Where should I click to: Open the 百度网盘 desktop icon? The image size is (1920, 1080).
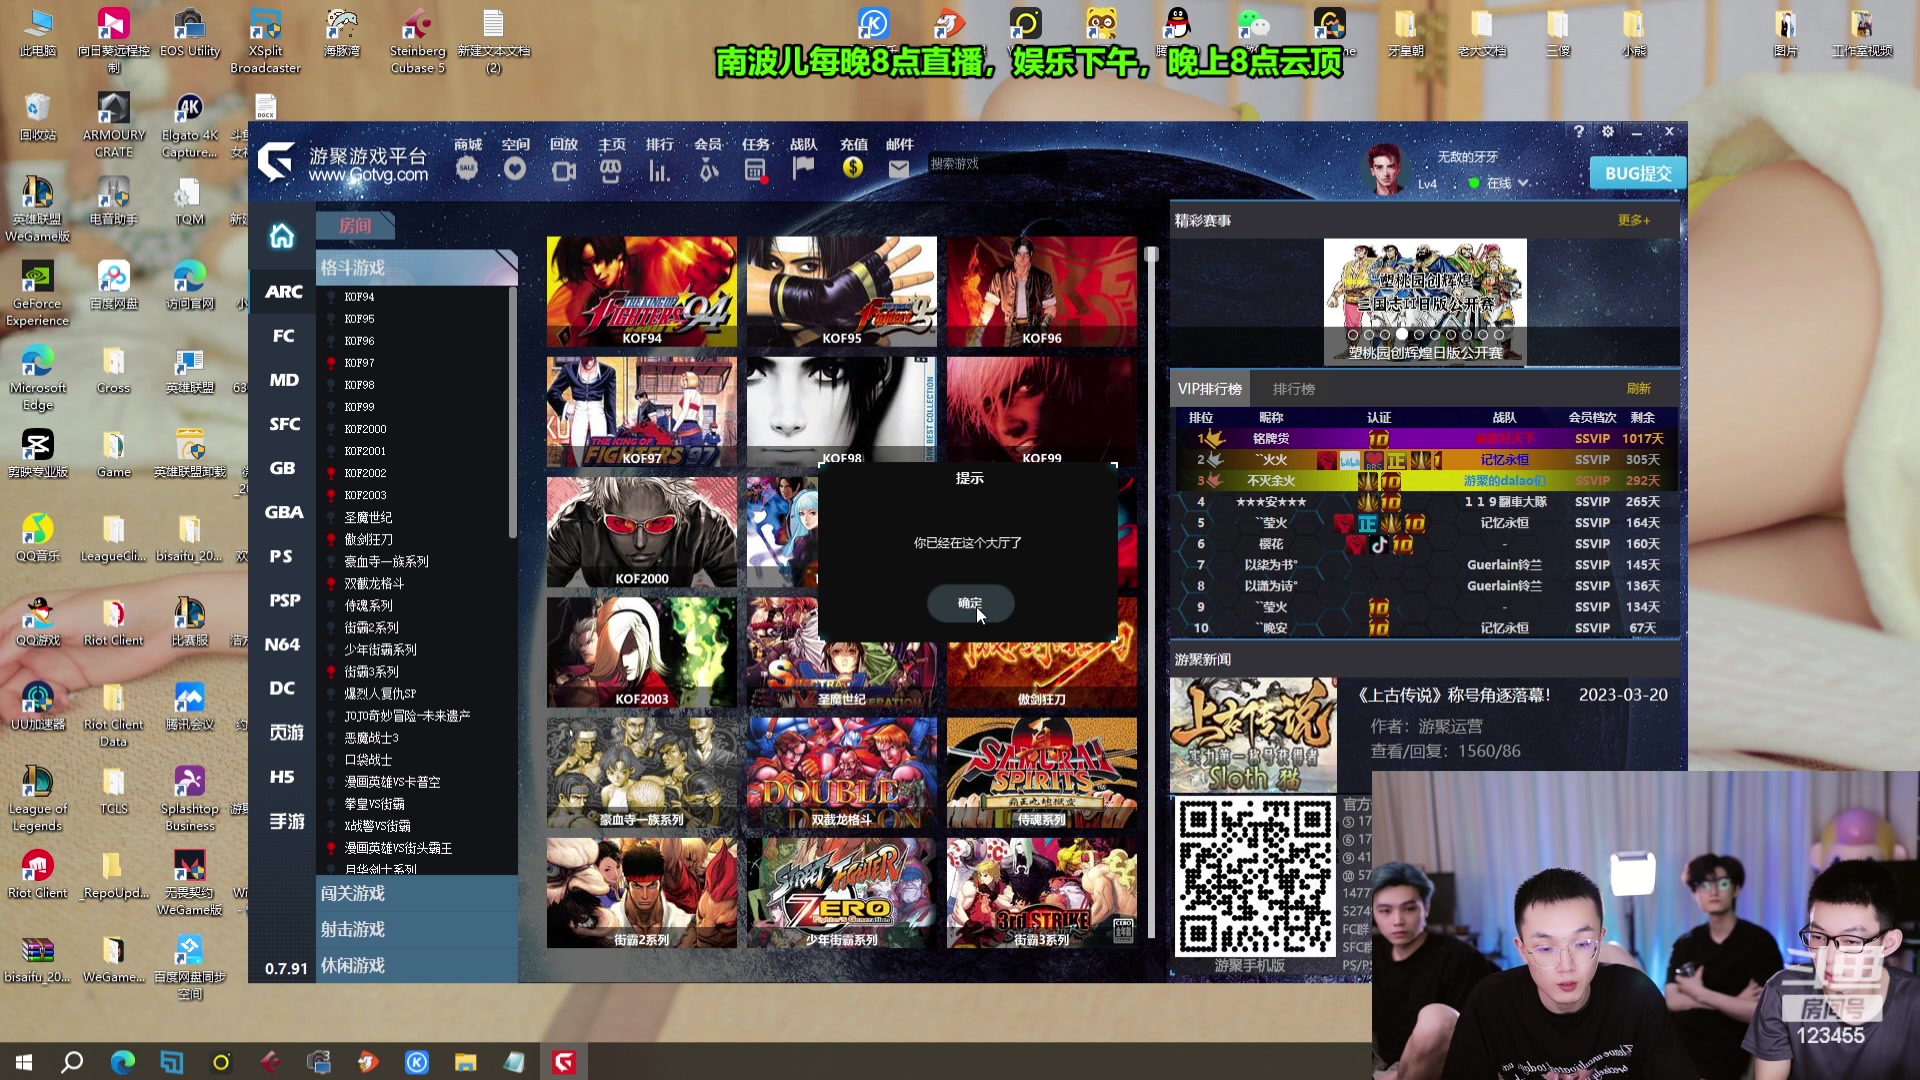point(114,285)
